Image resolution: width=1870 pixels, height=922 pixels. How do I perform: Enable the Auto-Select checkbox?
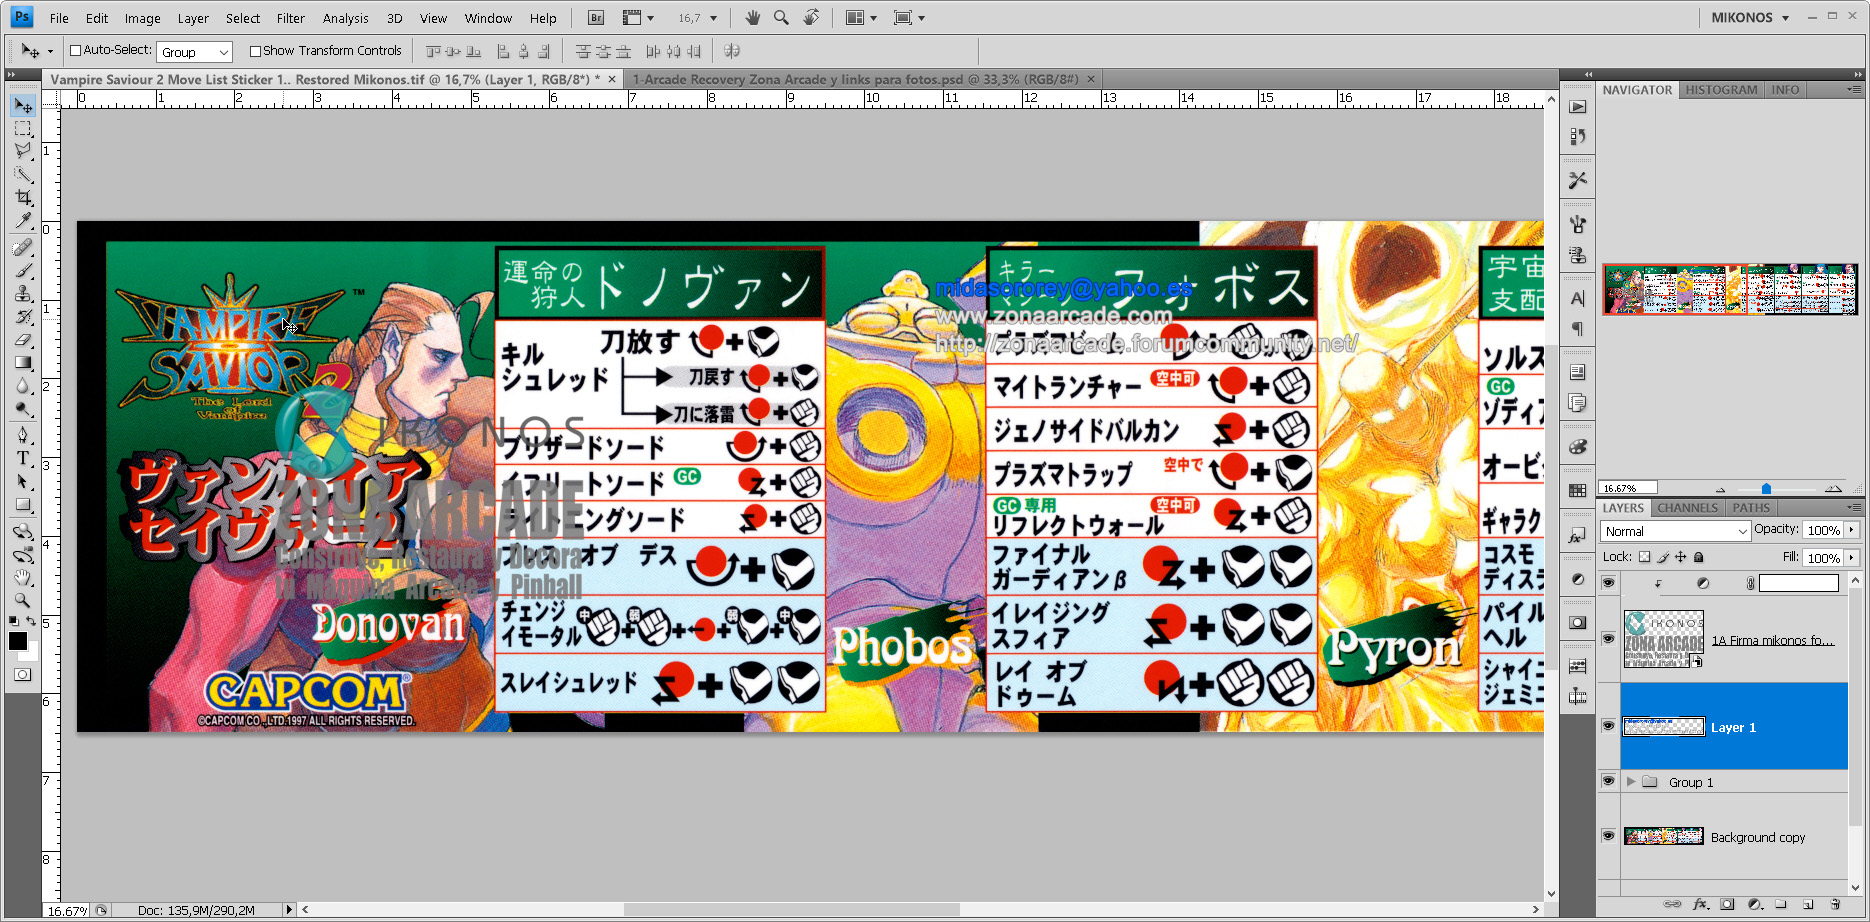(x=76, y=50)
